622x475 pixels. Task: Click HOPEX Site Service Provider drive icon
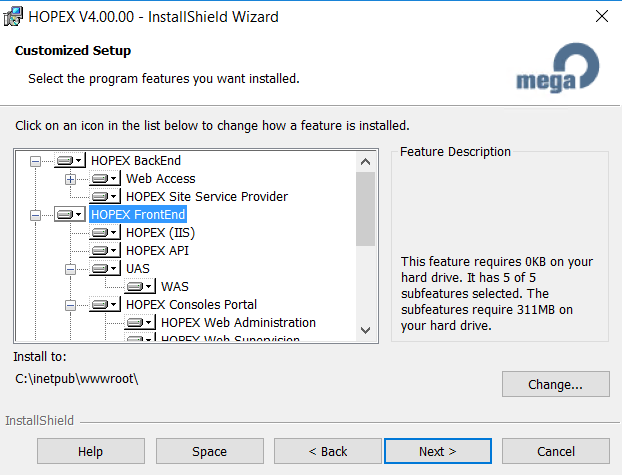pyautogui.click(x=104, y=196)
